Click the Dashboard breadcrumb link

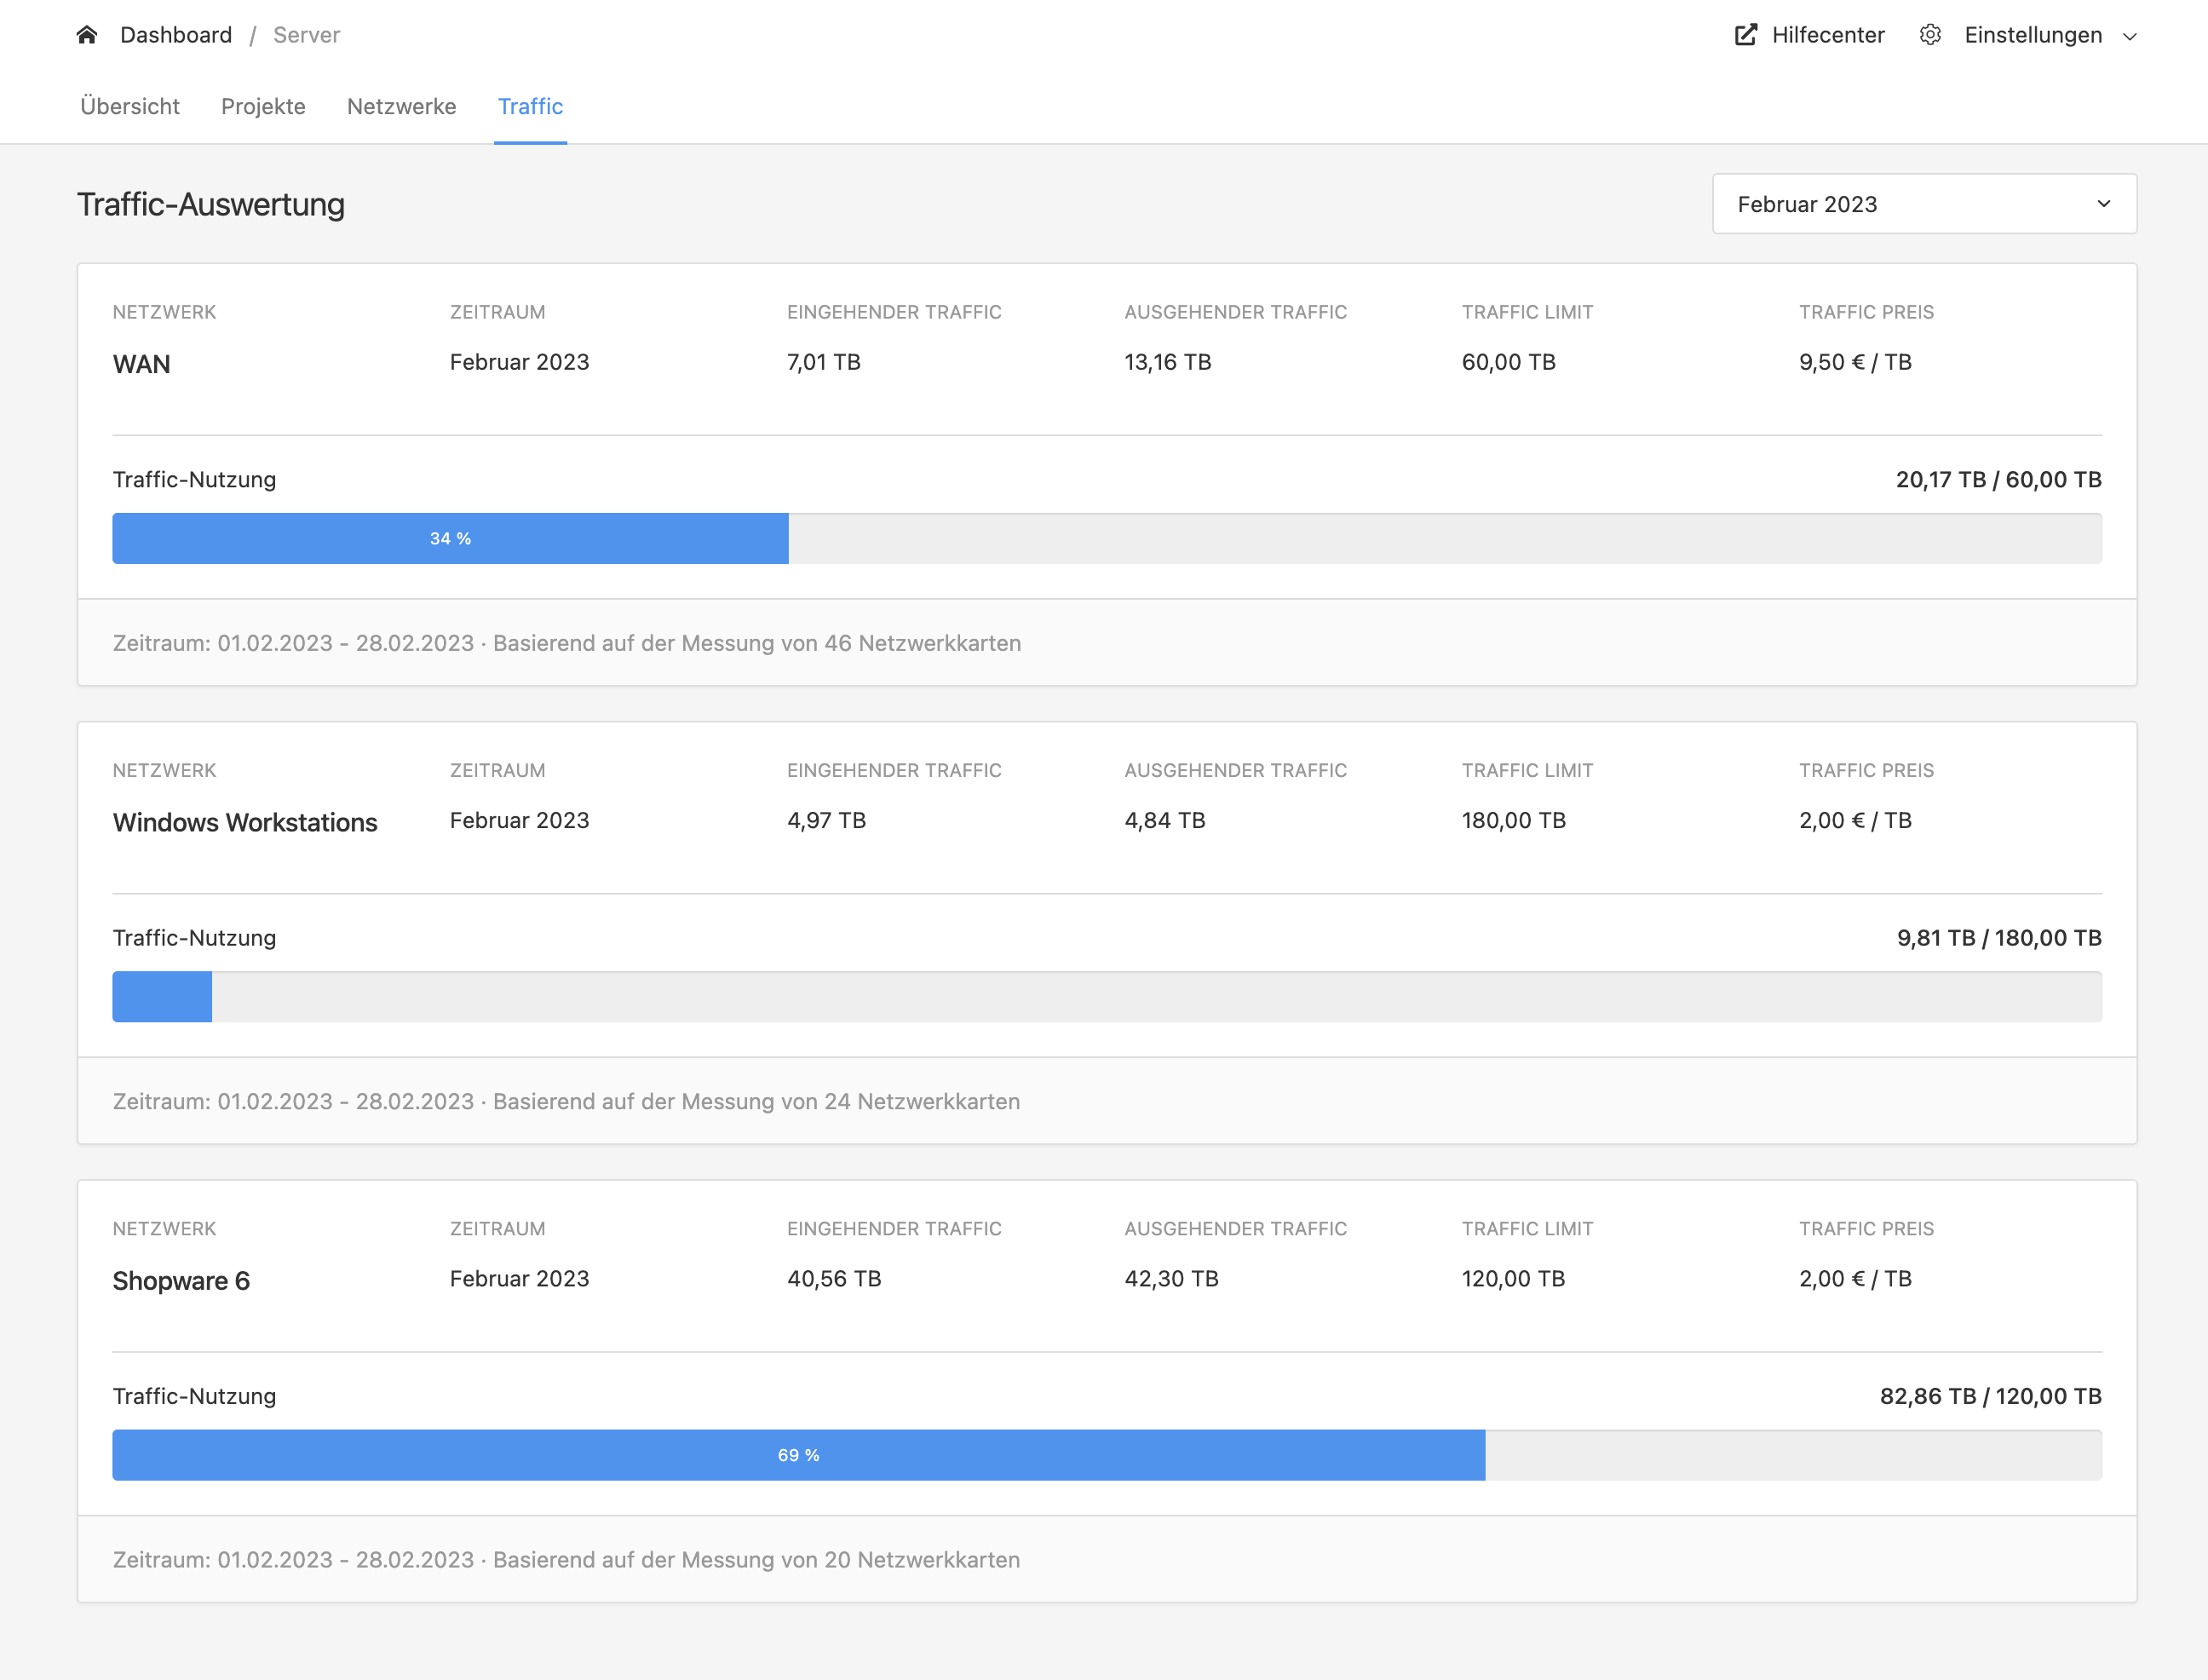point(176,33)
